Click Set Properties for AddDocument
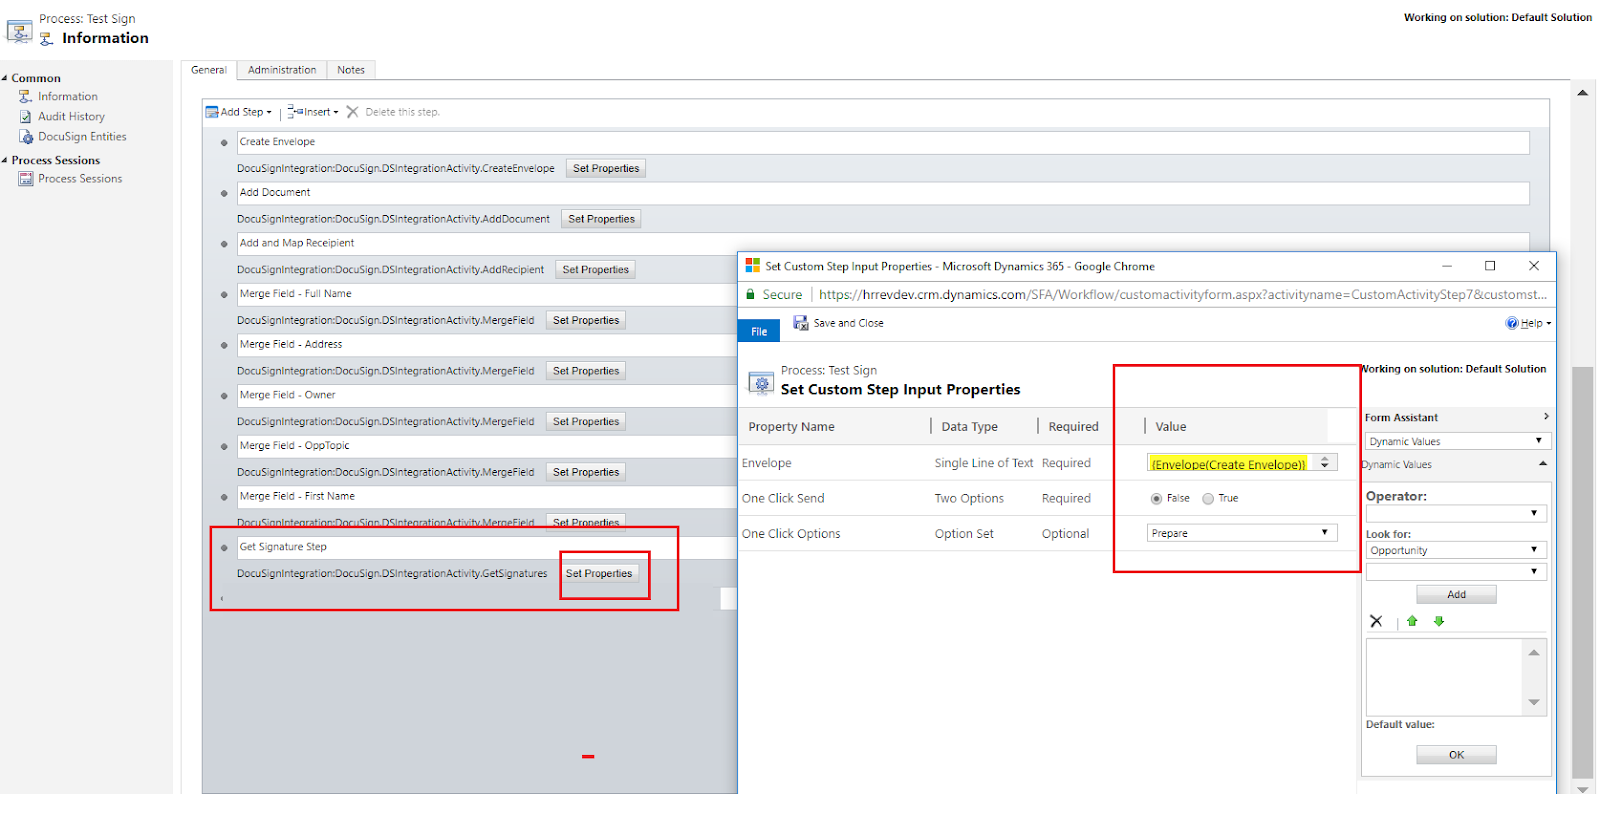The image size is (1600, 836). (x=601, y=219)
